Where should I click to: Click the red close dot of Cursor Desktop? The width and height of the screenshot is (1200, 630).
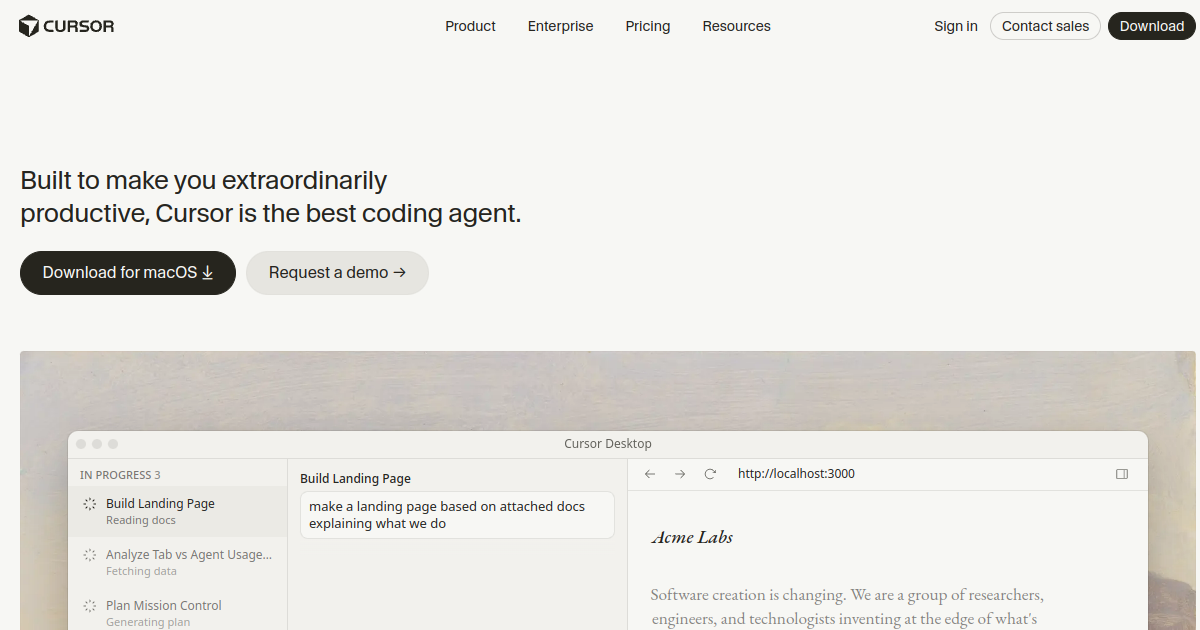[79, 444]
